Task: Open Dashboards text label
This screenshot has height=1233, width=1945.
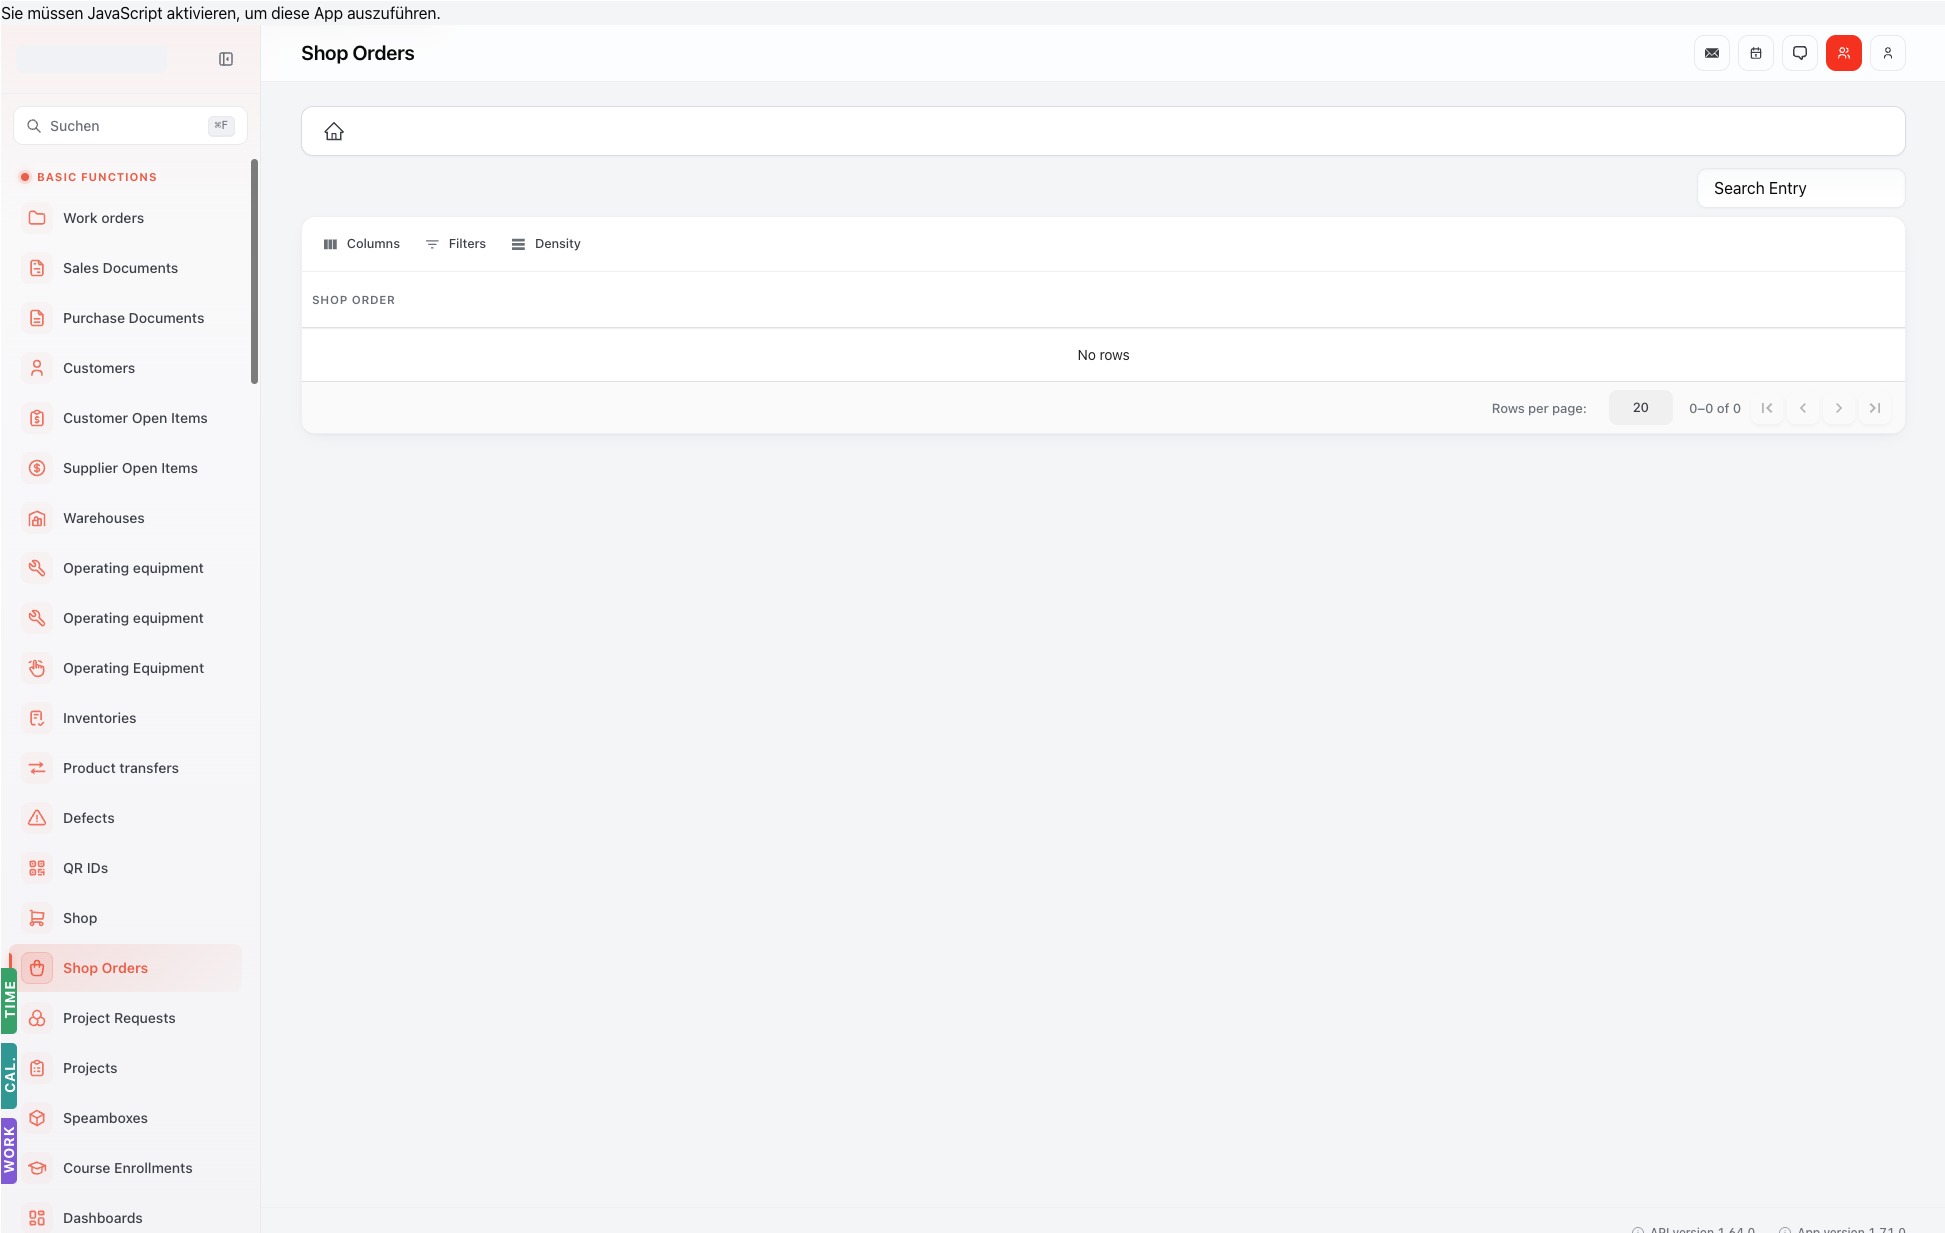Action: point(103,1218)
